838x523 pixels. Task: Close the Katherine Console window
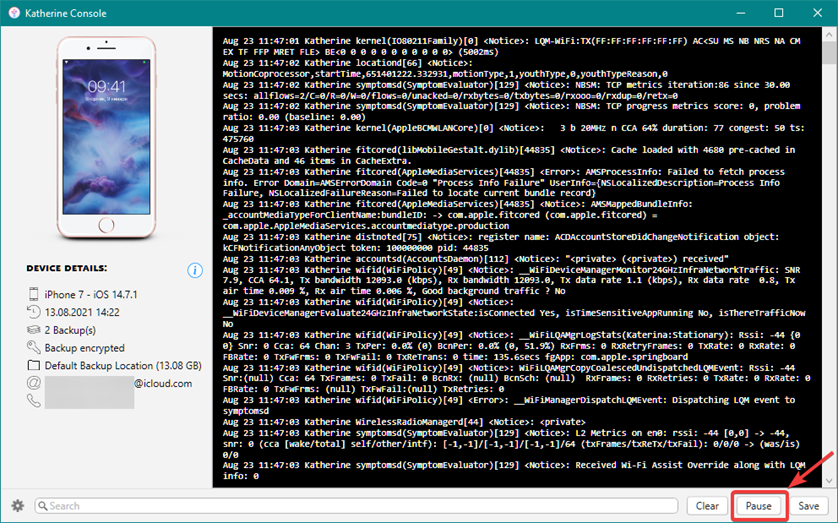tap(818, 13)
